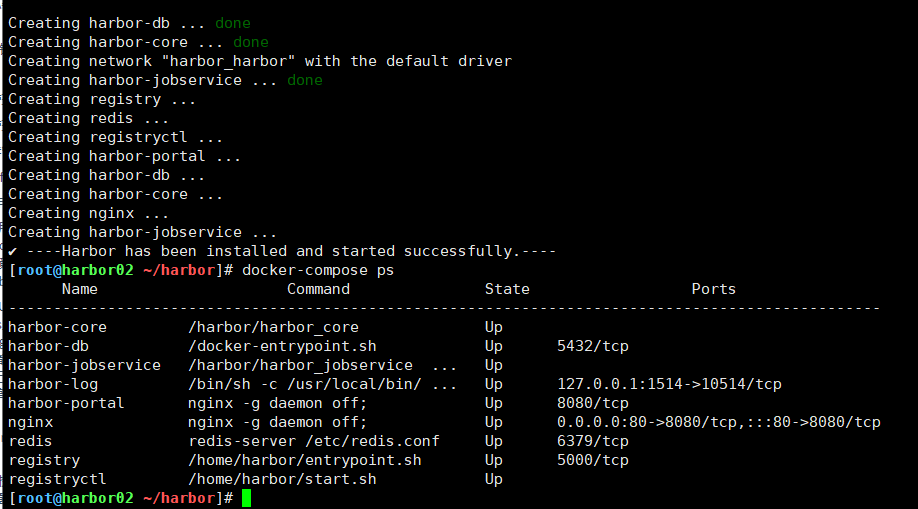This screenshot has width=918, height=509.
Task: Click the green terminal cursor block
Action: pyautogui.click(x=247, y=498)
